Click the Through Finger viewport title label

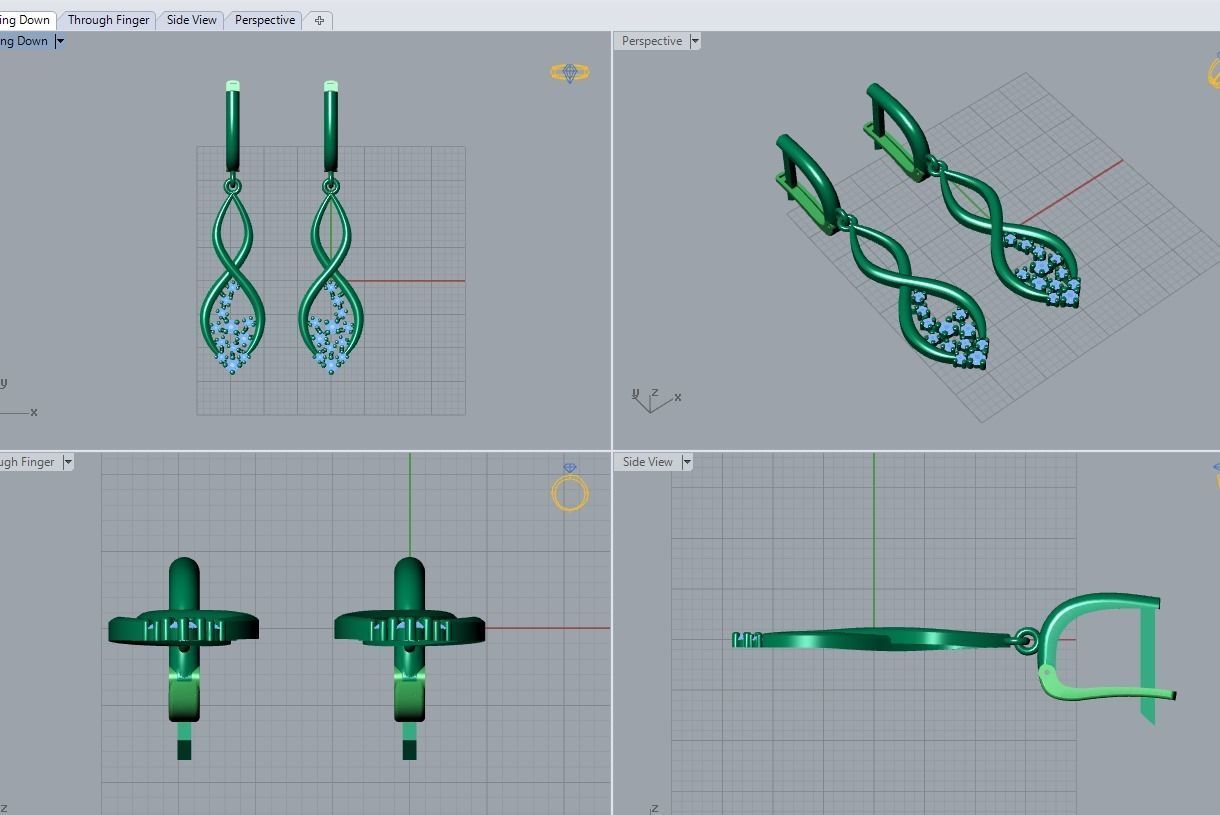click(29, 462)
